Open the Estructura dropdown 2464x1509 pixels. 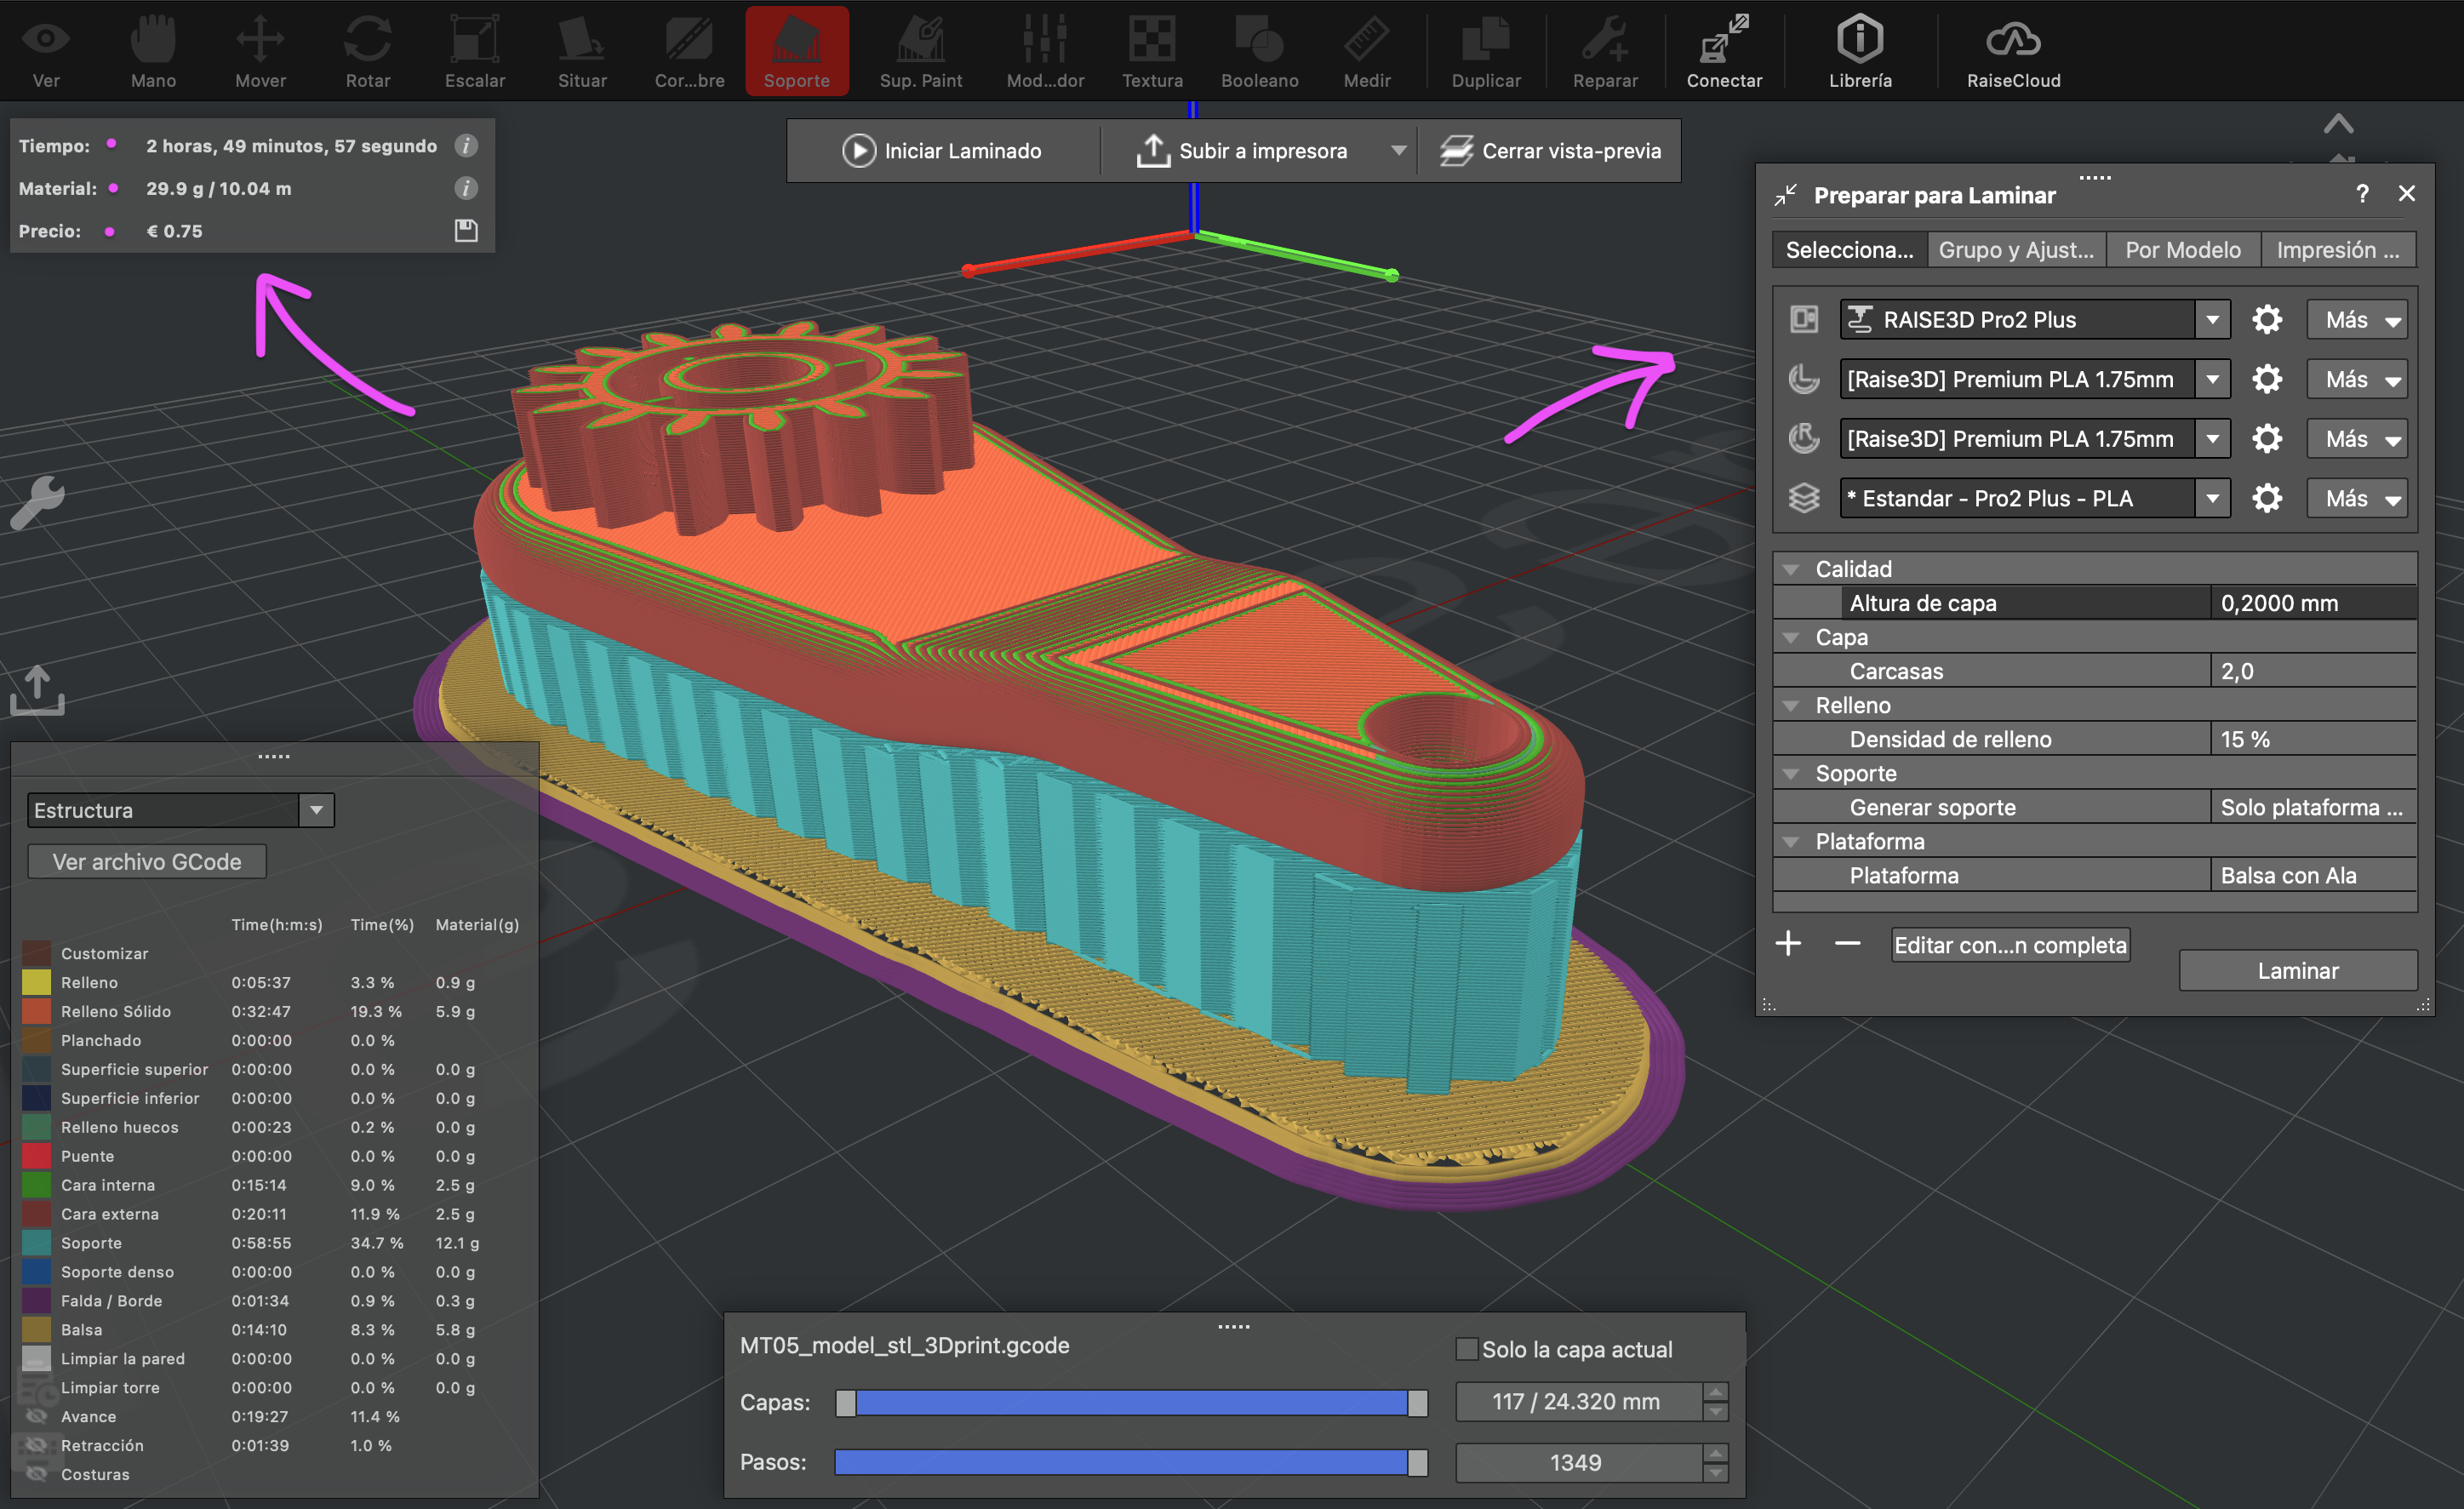click(x=316, y=810)
